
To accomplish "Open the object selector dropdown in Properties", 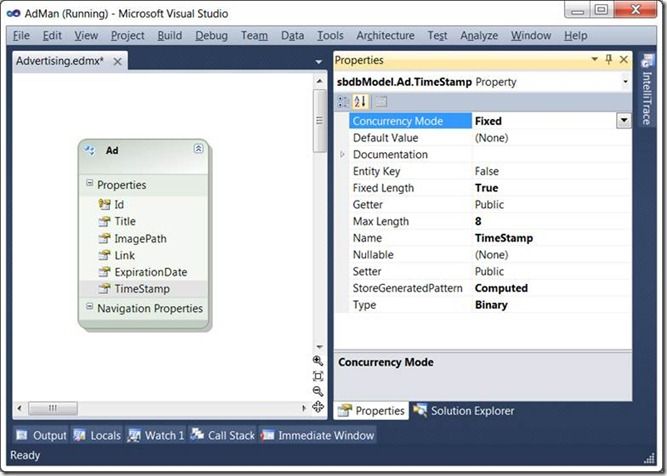I will point(625,82).
